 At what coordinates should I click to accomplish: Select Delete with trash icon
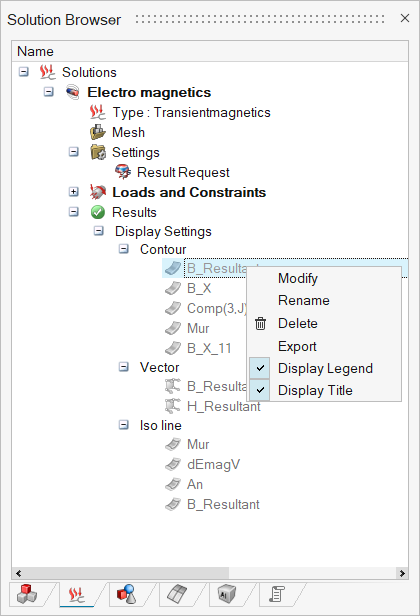[x=297, y=323]
